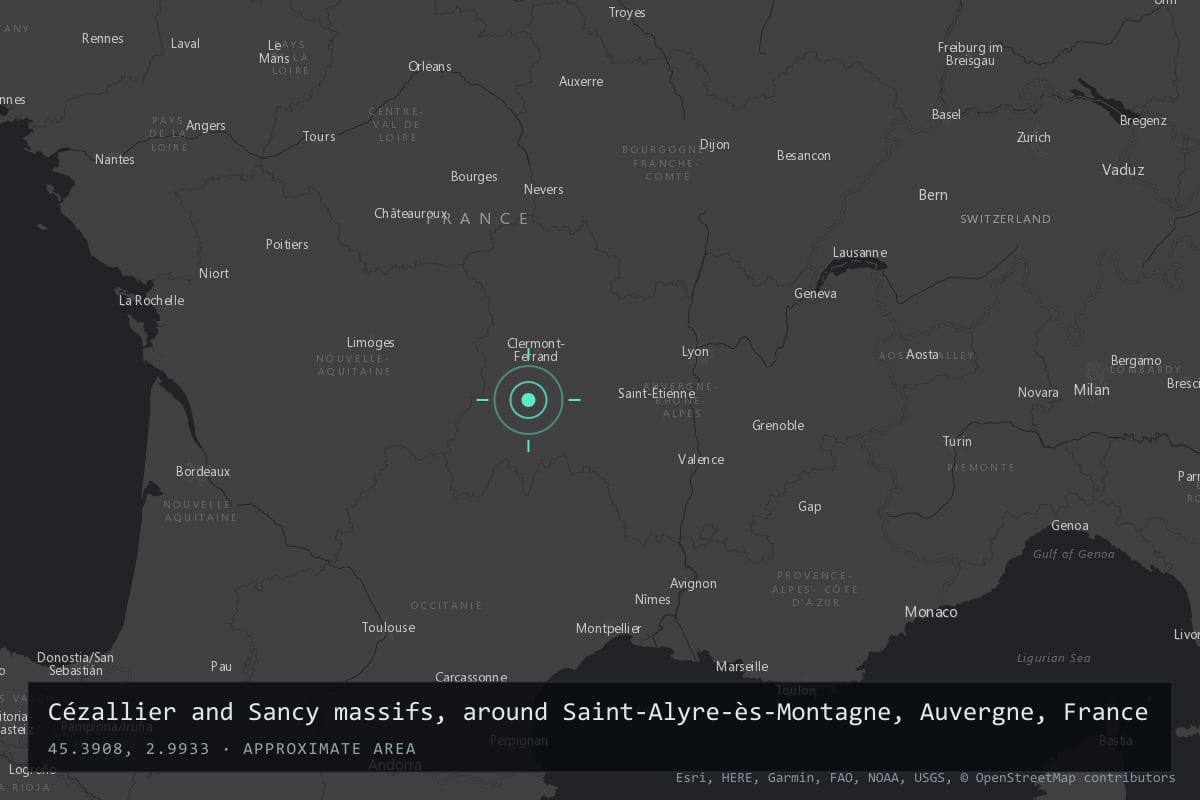Click the Angers city label
This screenshot has height=800, width=1200.
click(x=206, y=125)
